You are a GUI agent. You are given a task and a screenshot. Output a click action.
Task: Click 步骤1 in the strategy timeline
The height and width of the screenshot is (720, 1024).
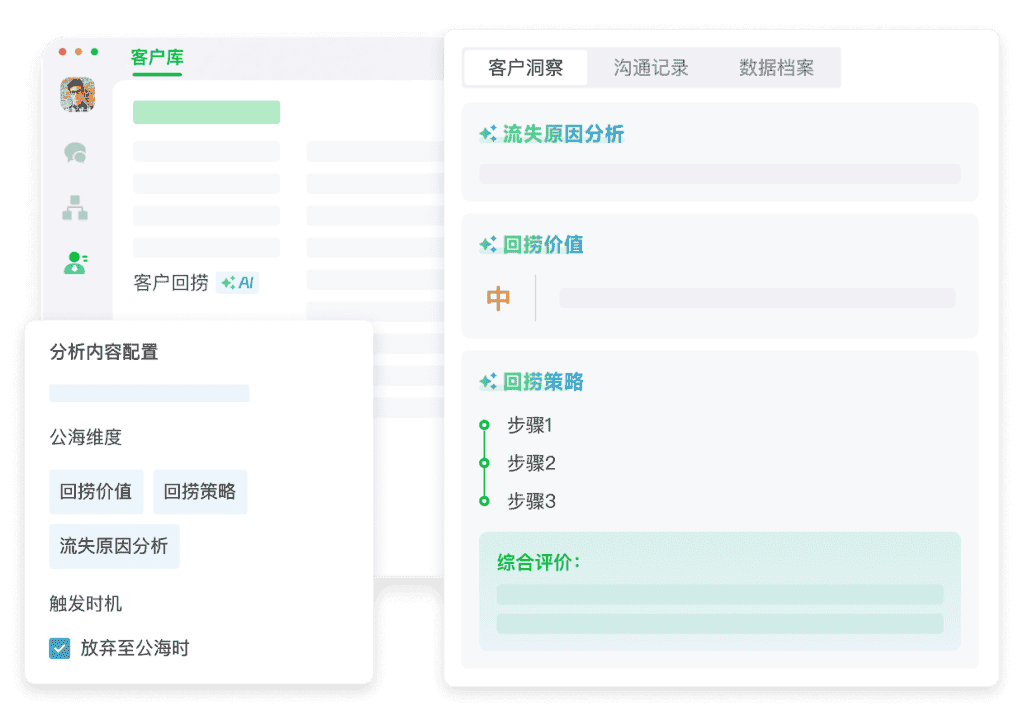click(530, 425)
